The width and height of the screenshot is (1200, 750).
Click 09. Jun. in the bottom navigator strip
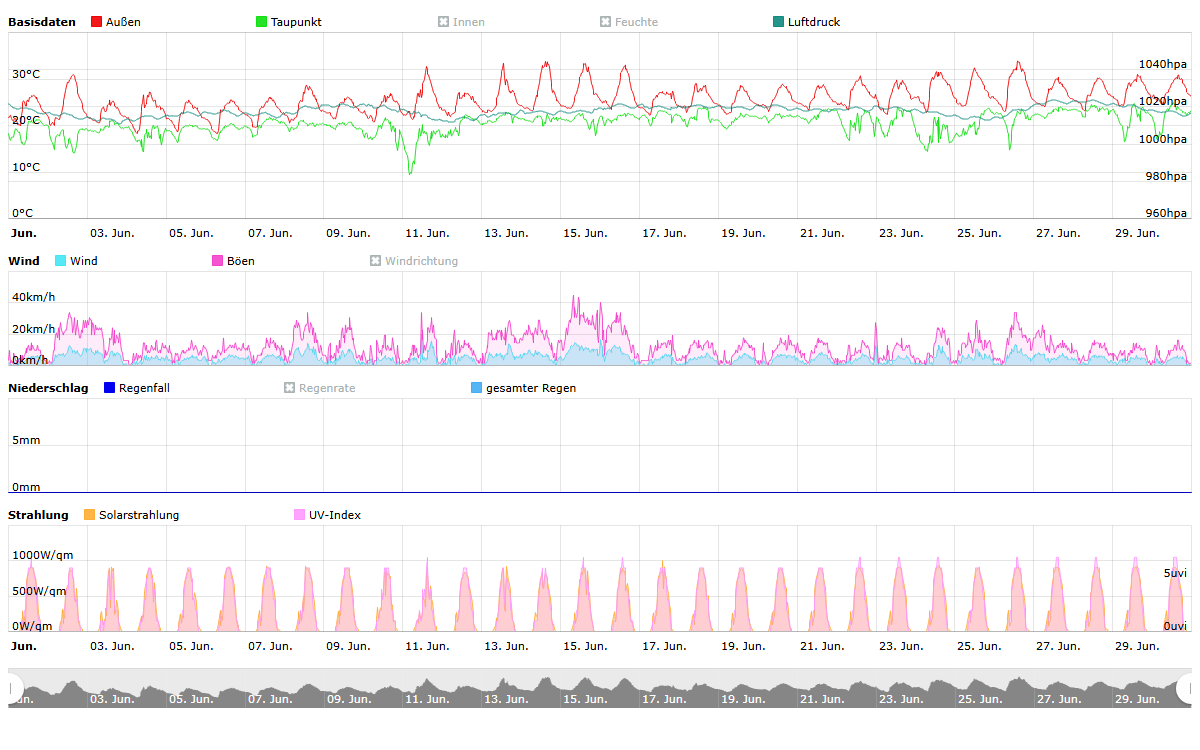coord(348,699)
